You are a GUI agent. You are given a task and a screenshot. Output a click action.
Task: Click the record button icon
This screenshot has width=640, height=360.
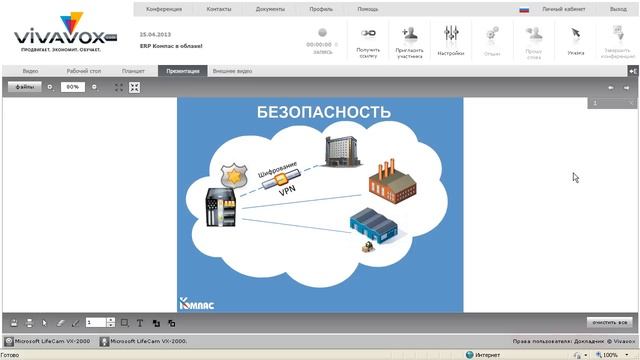(322, 32)
